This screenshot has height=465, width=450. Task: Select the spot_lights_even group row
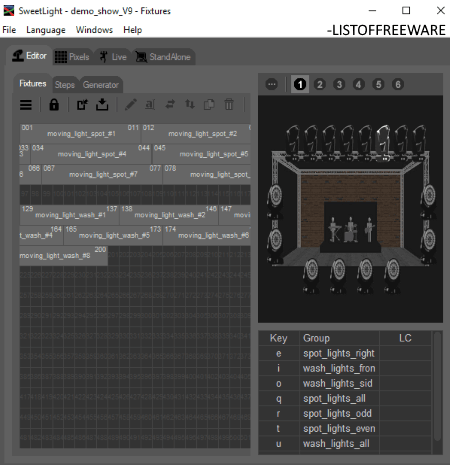pos(345,428)
